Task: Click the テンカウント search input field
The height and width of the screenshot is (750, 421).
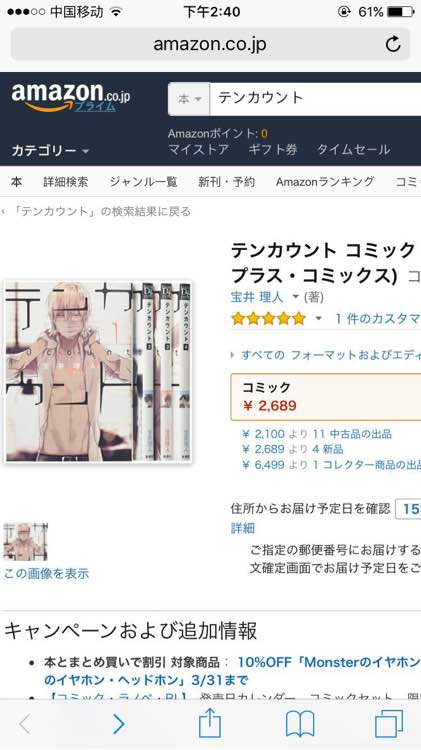Action: [316, 99]
